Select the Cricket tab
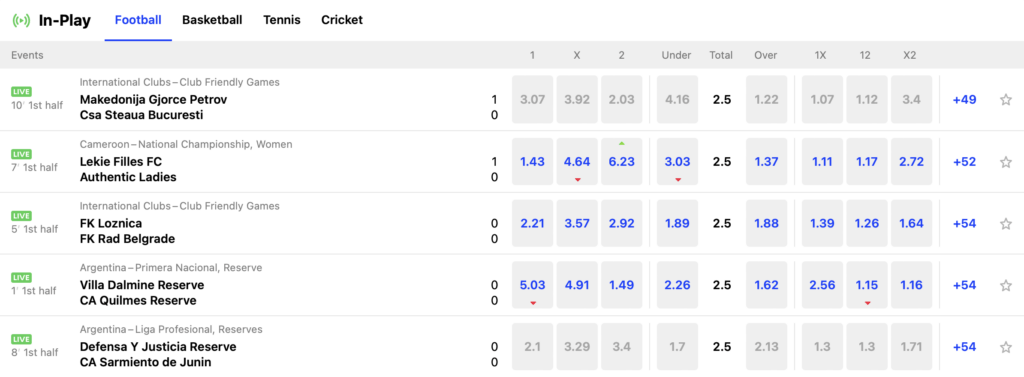 point(342,20)
